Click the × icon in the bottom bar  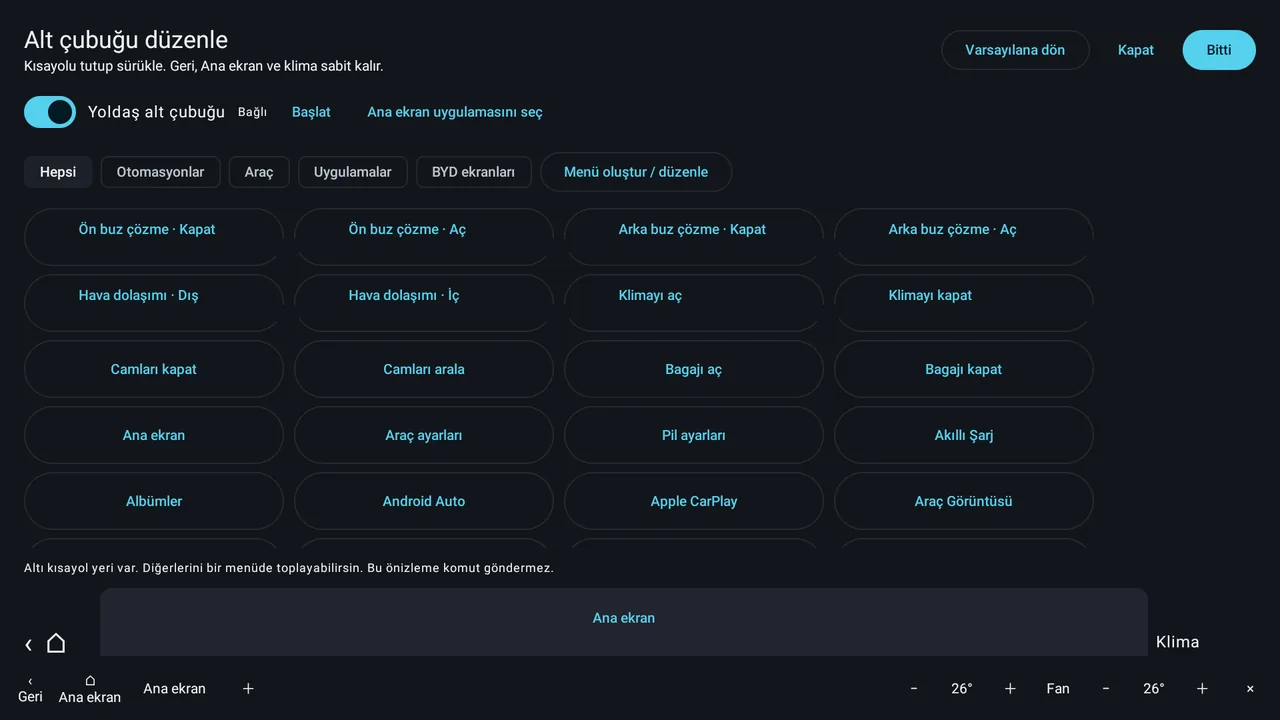coord(1250,688)
